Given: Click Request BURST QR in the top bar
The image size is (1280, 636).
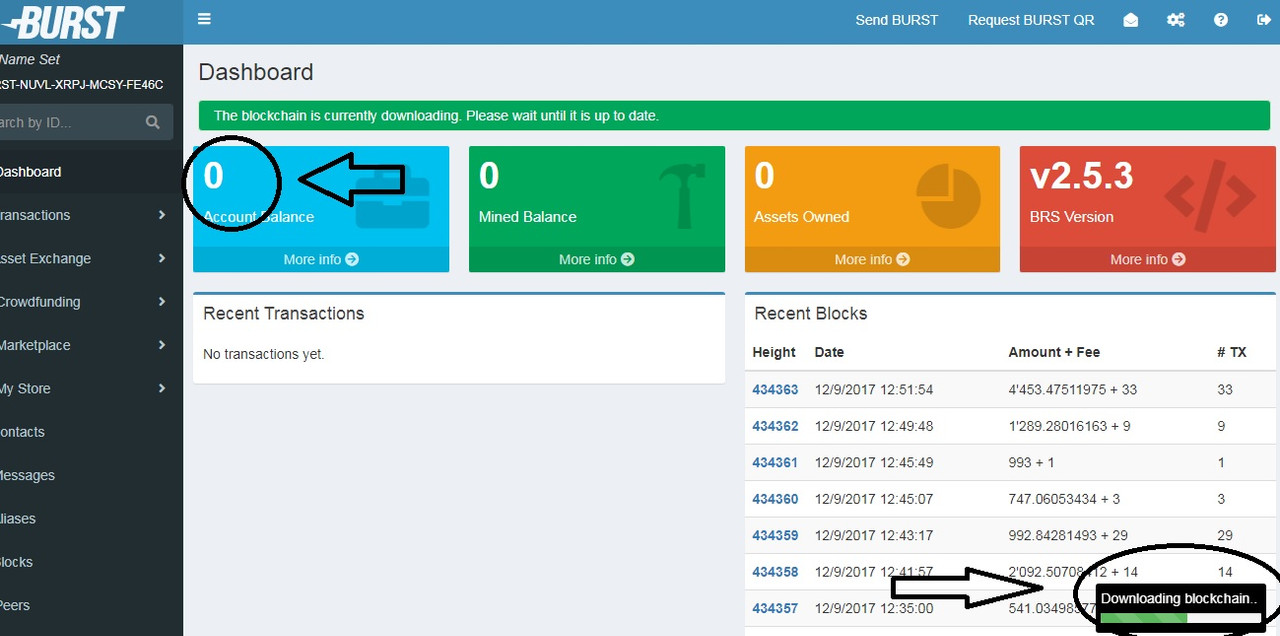Looking at the screenshot, I should (1031, 20).
